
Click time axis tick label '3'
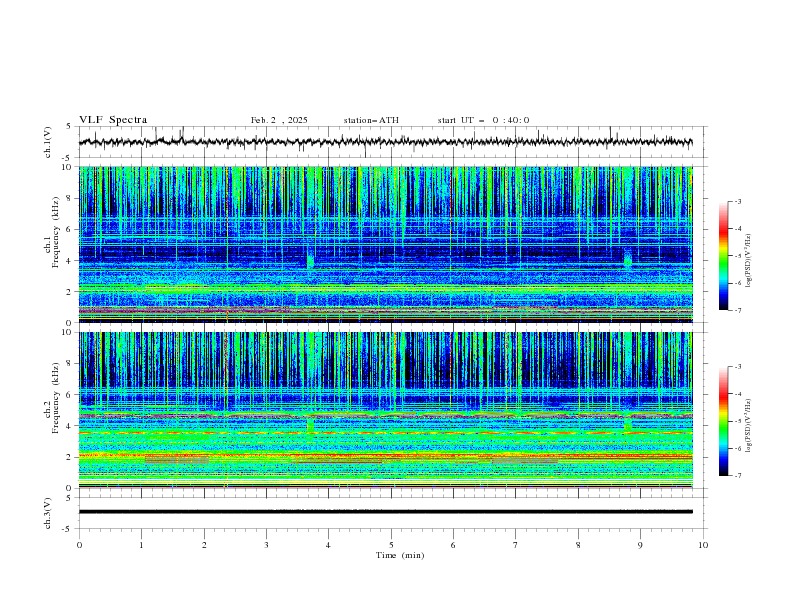pyautogui.click(x=266, y=545)
